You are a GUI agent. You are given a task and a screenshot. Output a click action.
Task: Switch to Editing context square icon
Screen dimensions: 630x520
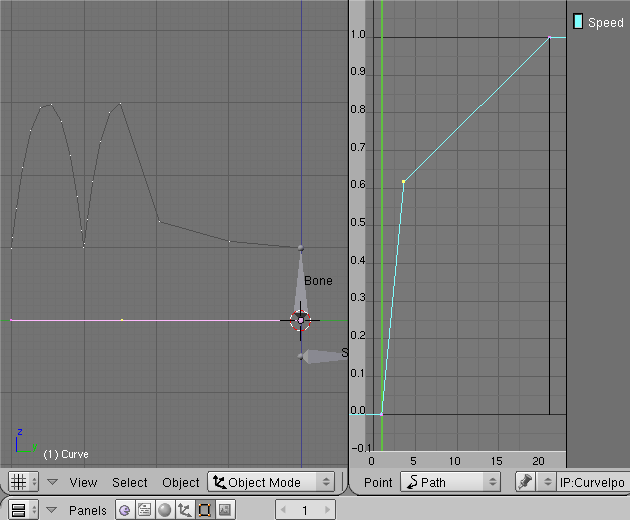click(x=205, y=510)
